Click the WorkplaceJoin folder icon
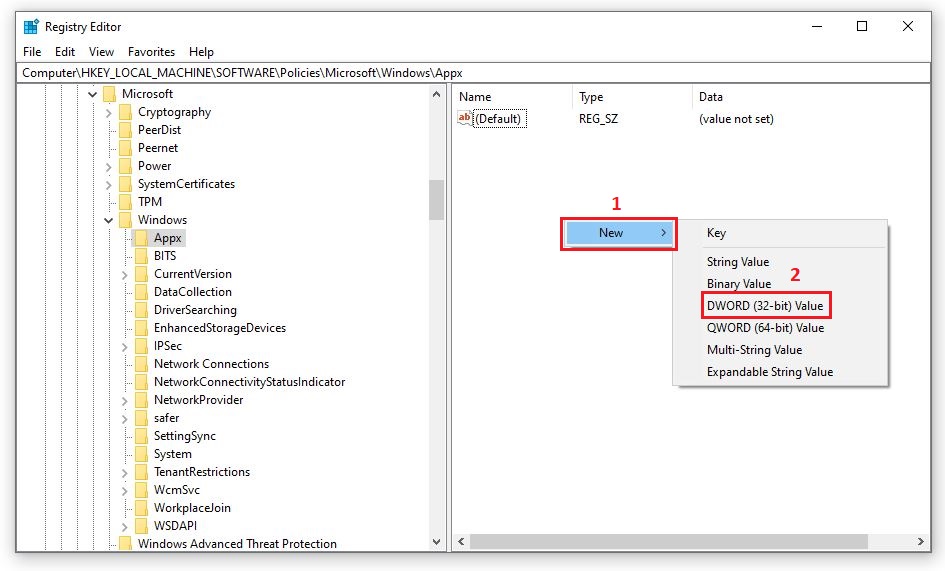The height and width of the screenshot is (571, 945). coord(141,508)
